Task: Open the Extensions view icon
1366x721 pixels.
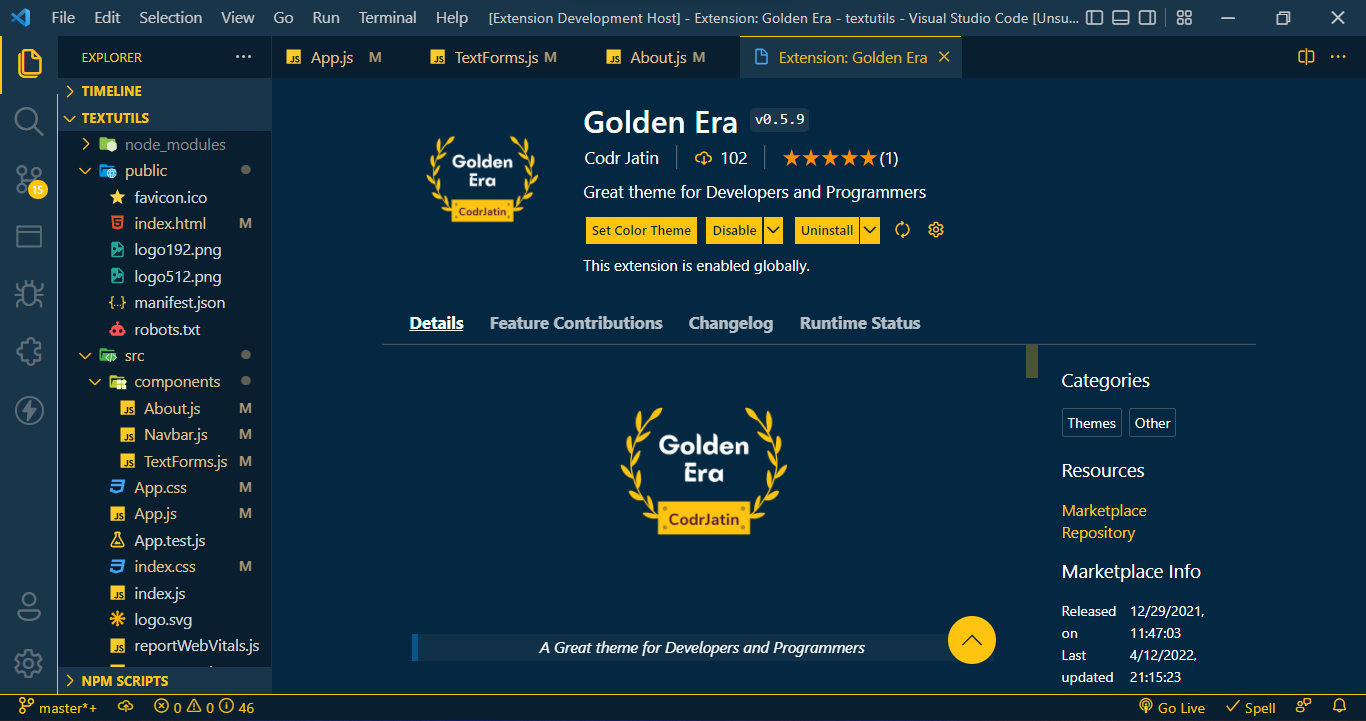Action: coord(29,352)
